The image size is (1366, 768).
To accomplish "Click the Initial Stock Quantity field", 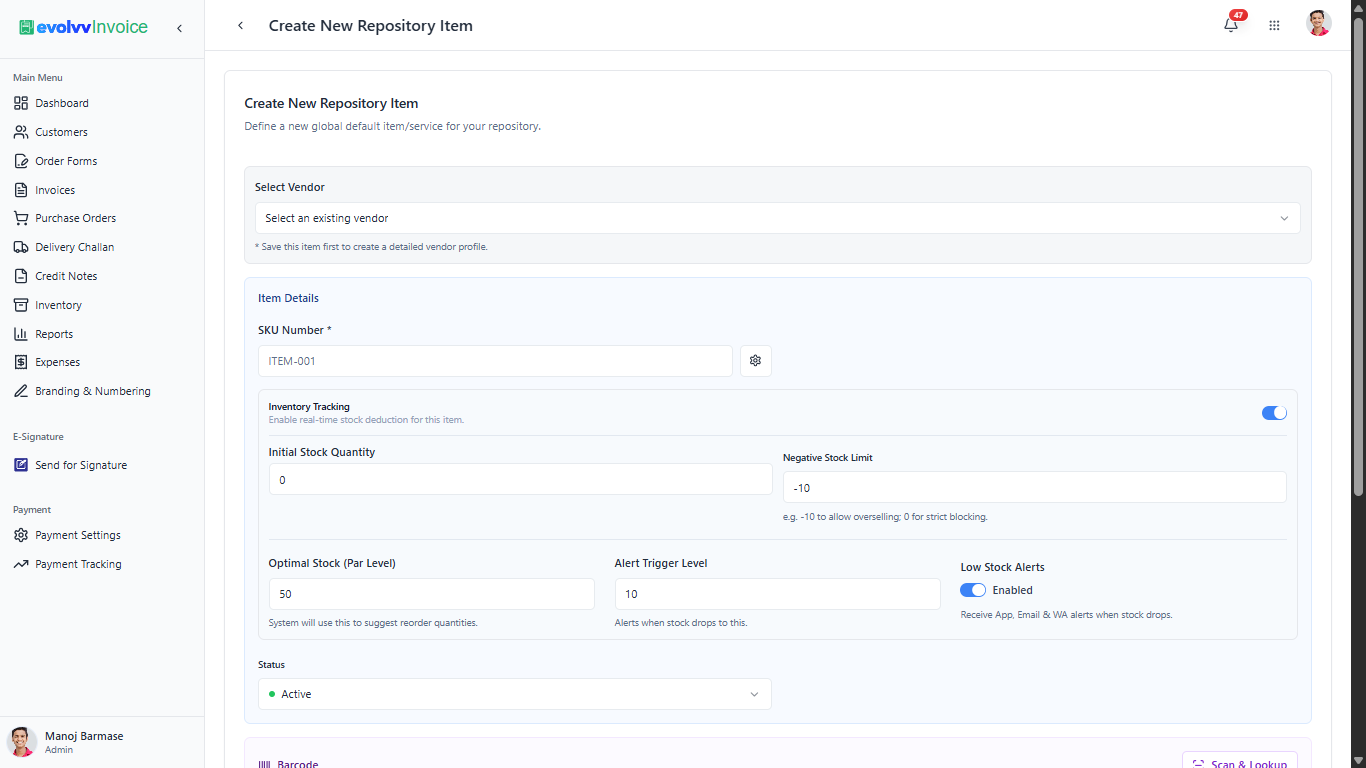I will click(520, 480).
